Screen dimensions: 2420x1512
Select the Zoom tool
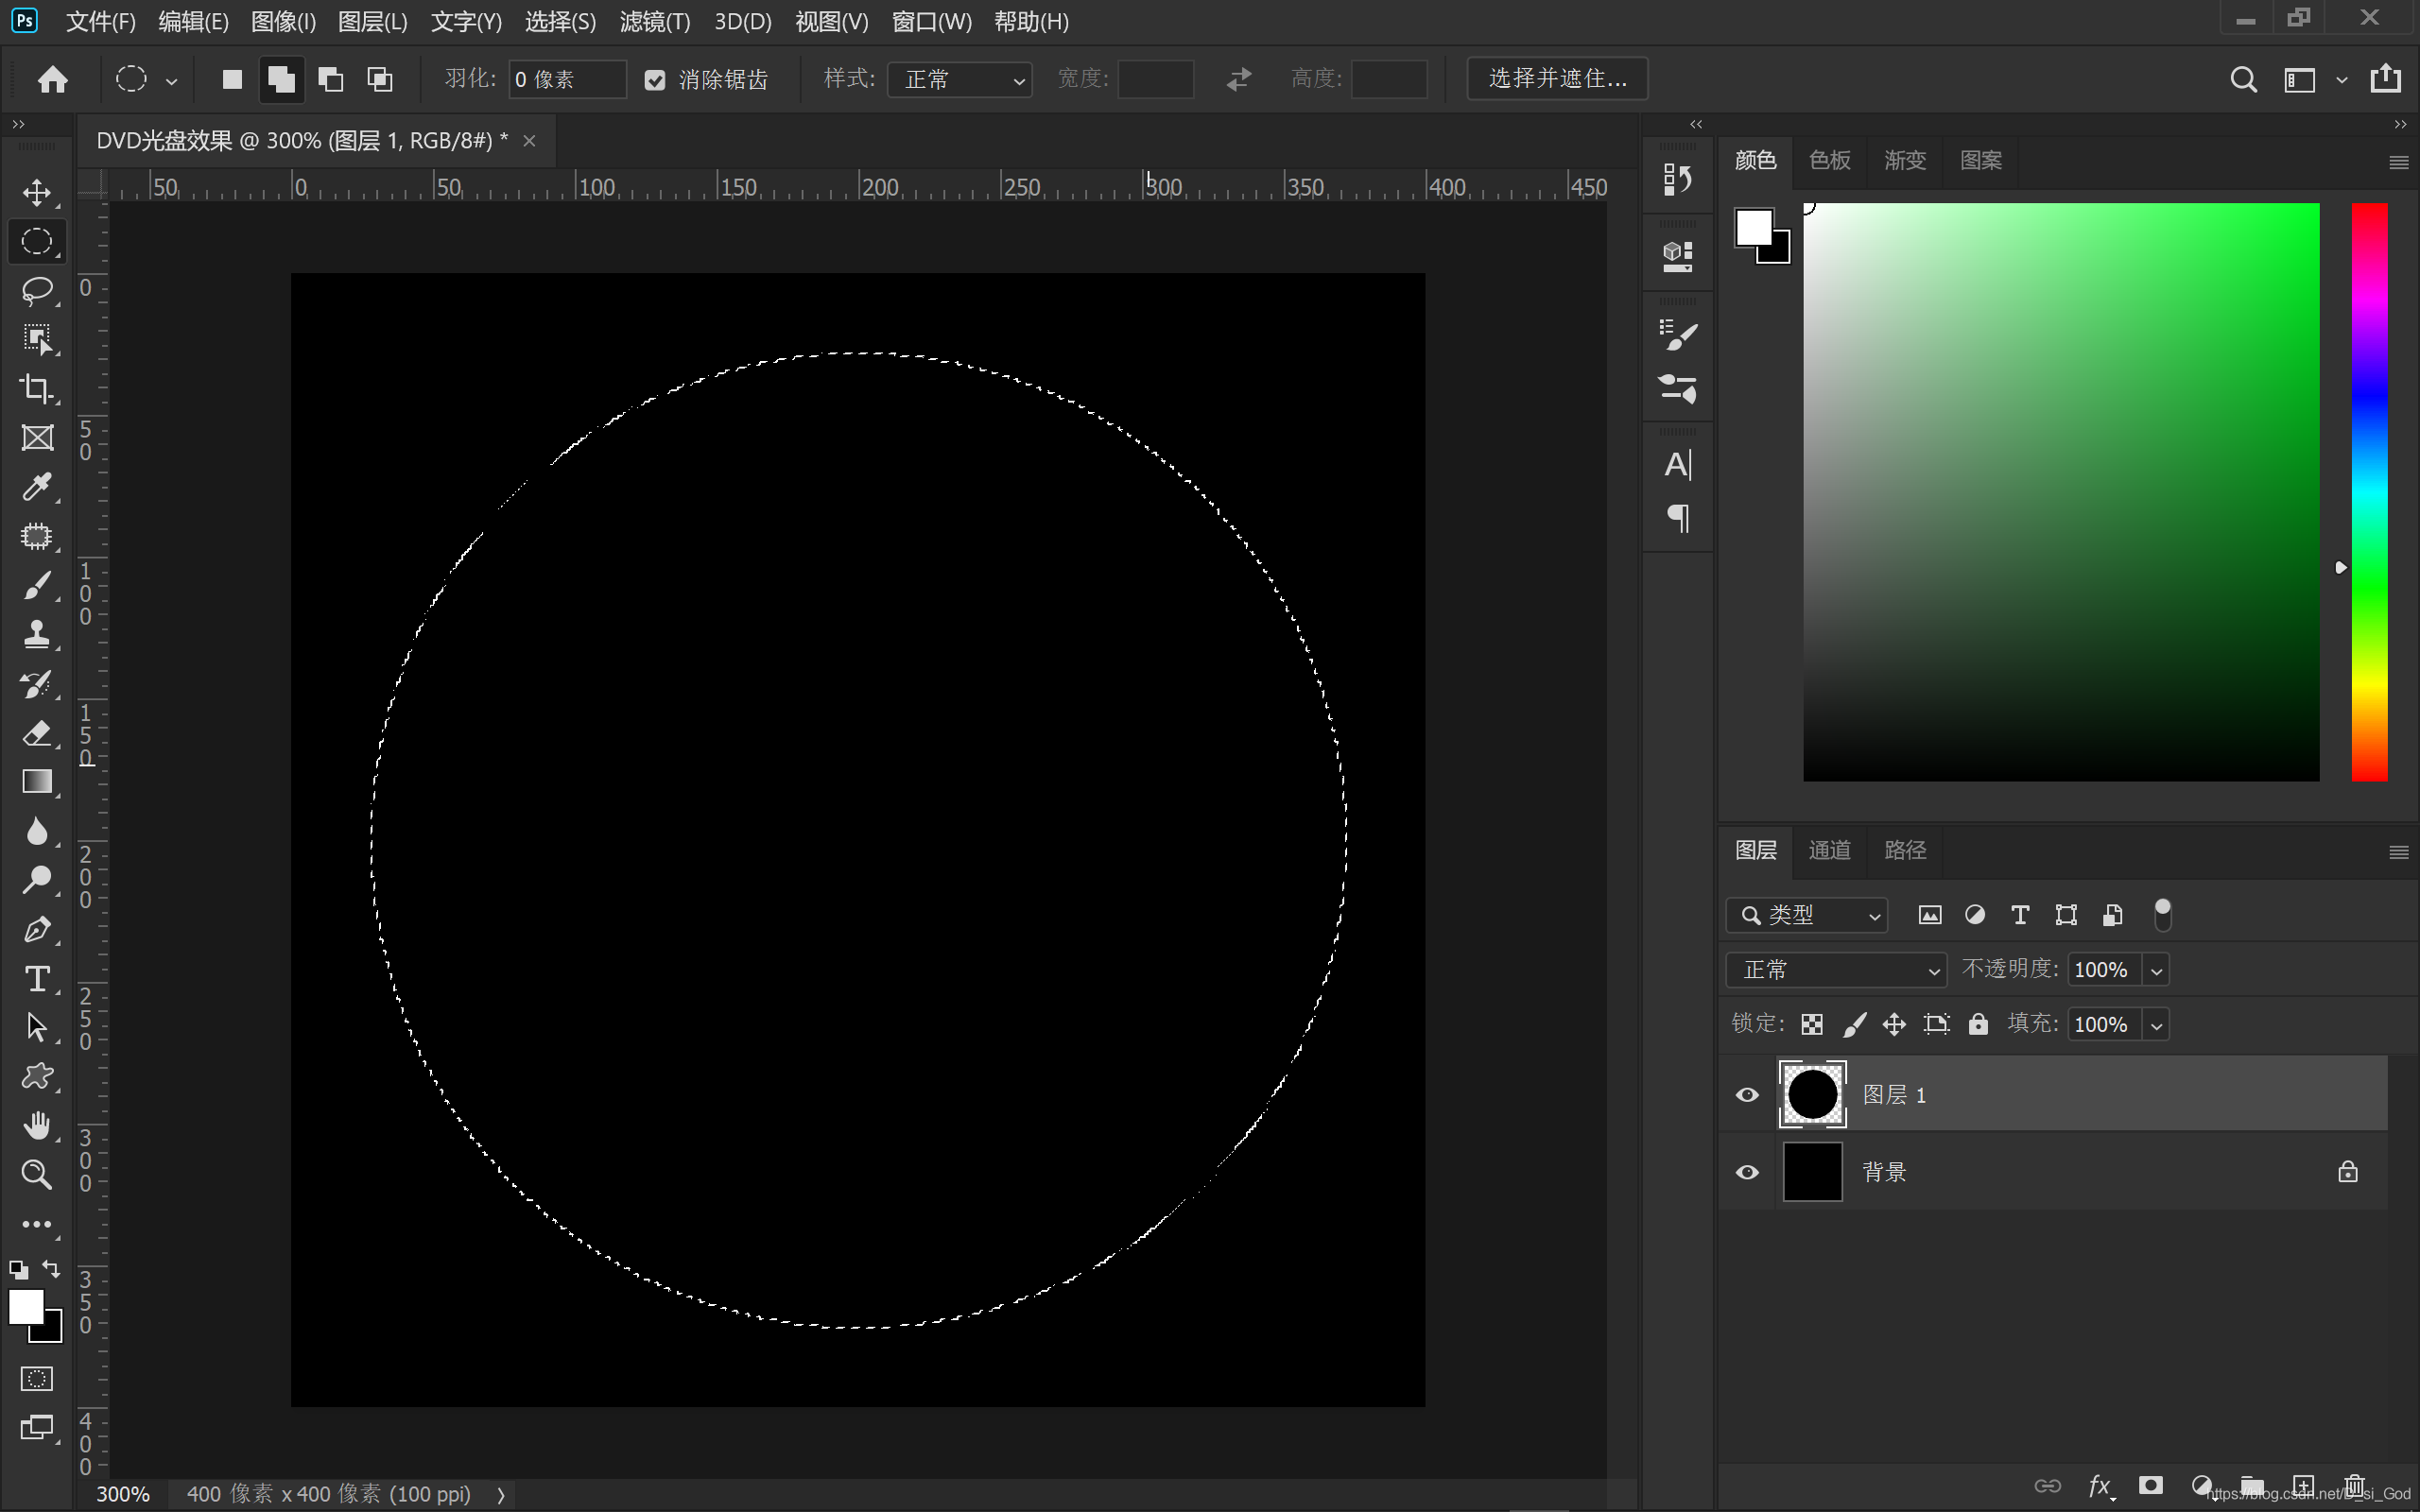click(37, 1175)
